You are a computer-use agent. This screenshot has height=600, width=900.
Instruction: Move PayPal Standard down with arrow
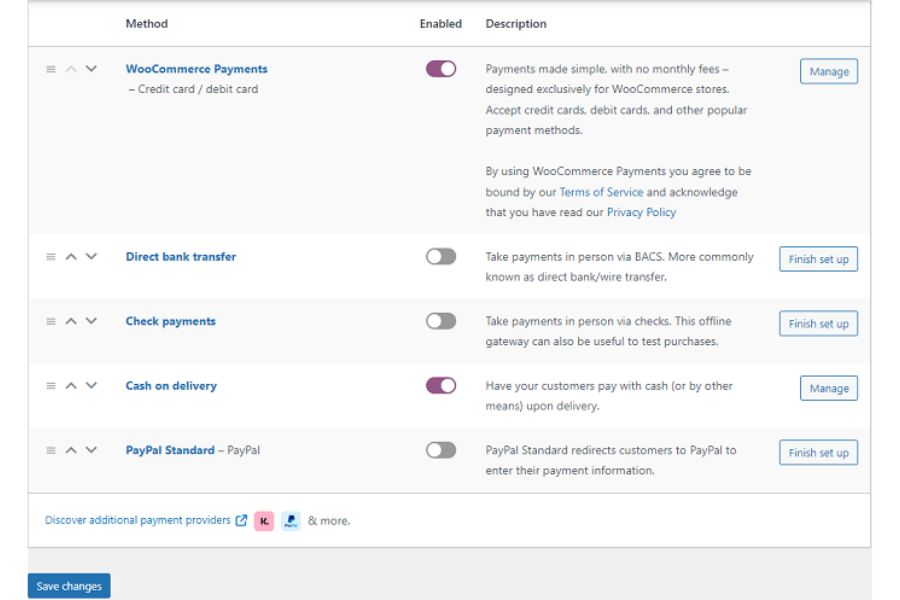click(91, 450)
